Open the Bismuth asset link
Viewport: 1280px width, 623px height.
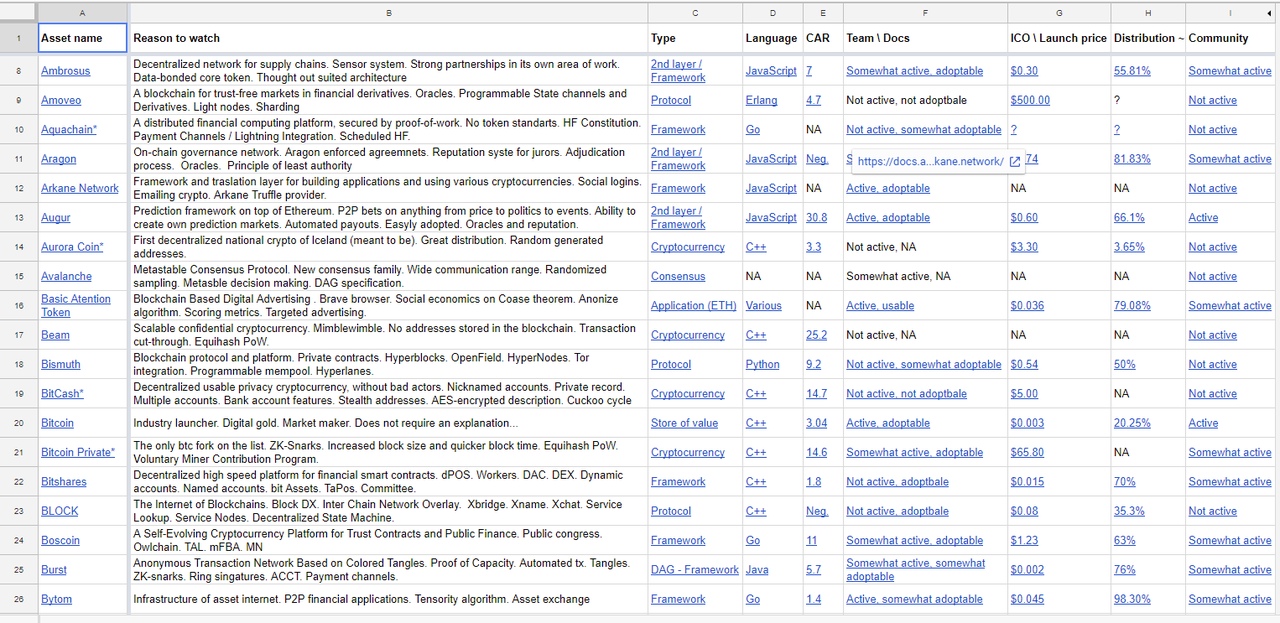(x=60, y=364)
